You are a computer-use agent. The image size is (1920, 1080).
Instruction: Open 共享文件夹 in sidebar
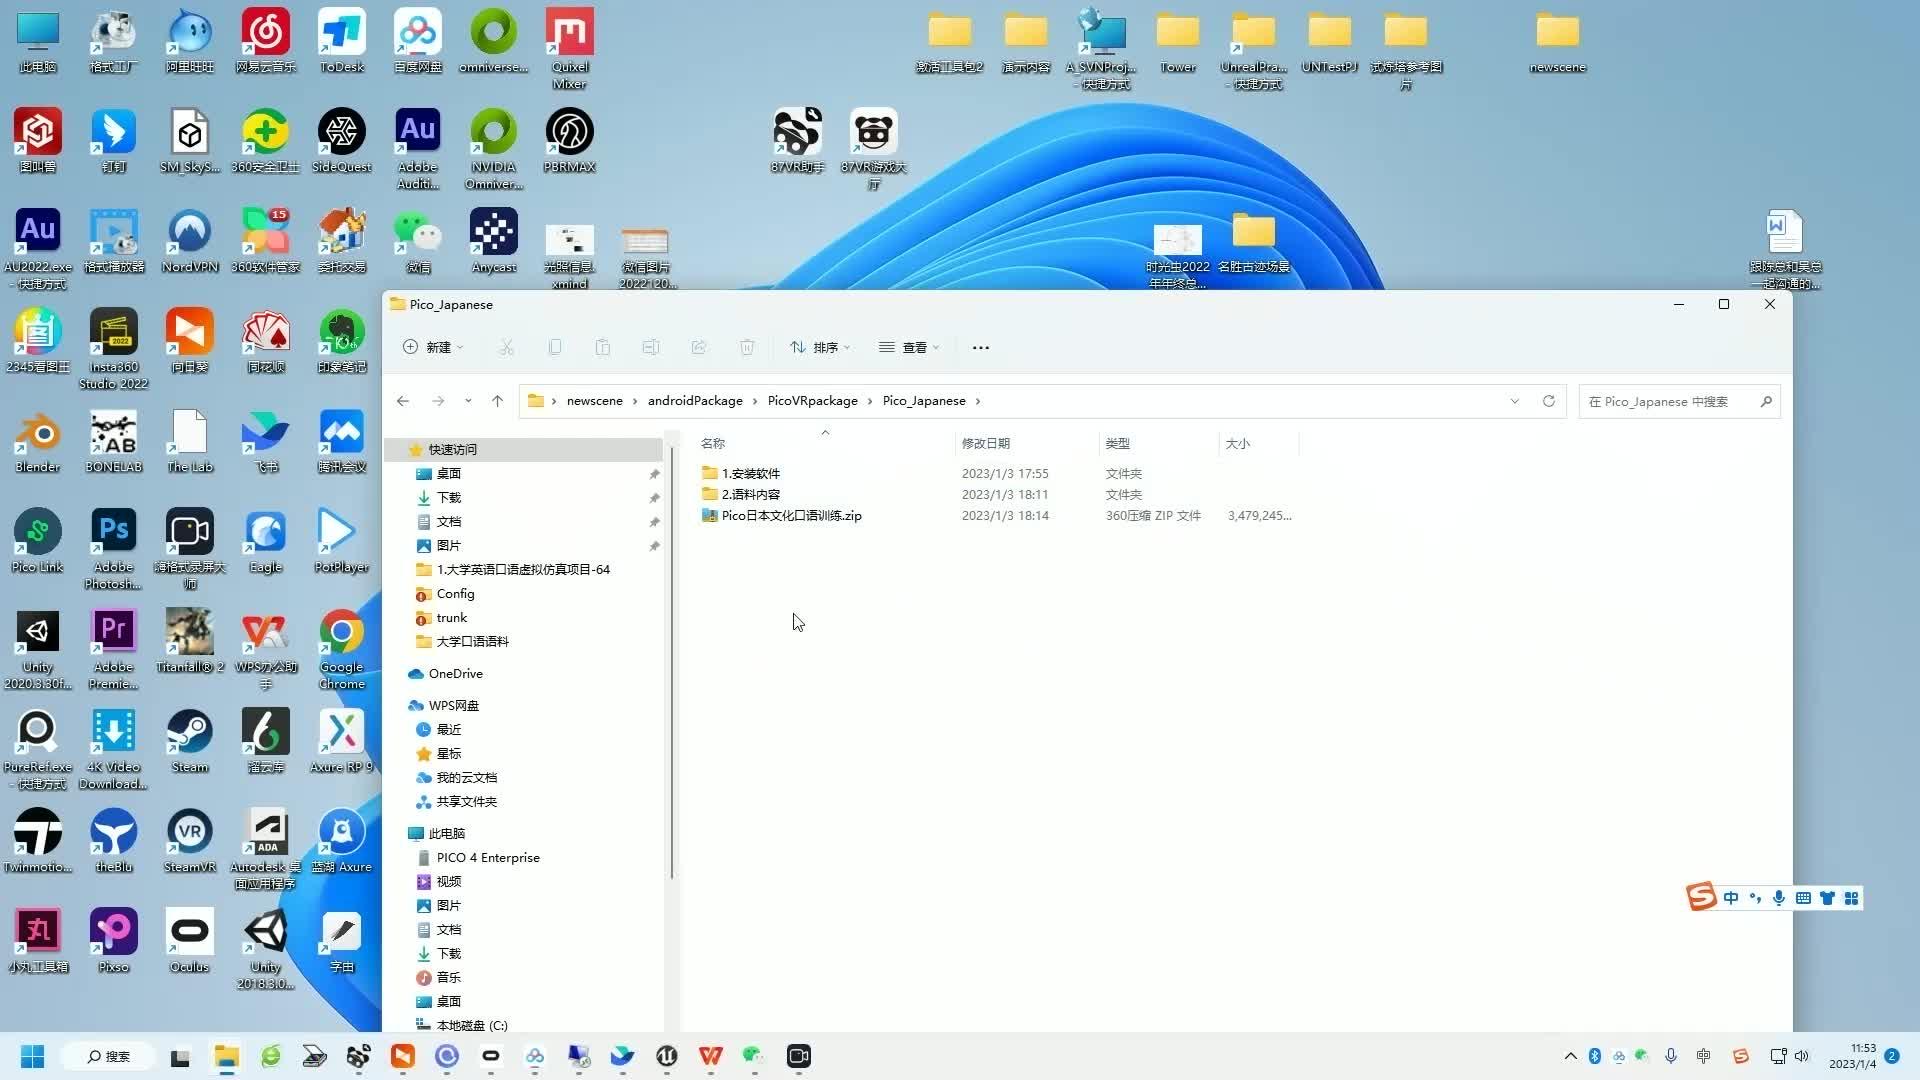coord(466,802)
